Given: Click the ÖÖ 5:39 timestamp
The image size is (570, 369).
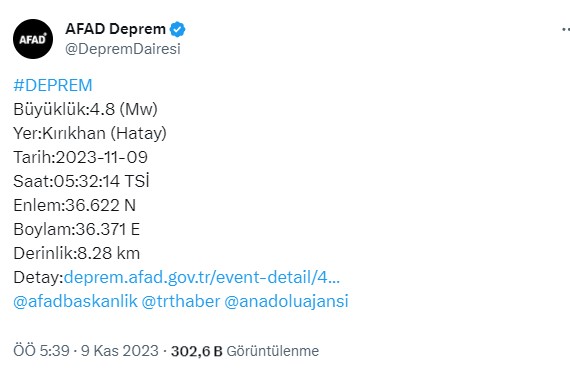Looking at the screenshot, I should point(41,351).
